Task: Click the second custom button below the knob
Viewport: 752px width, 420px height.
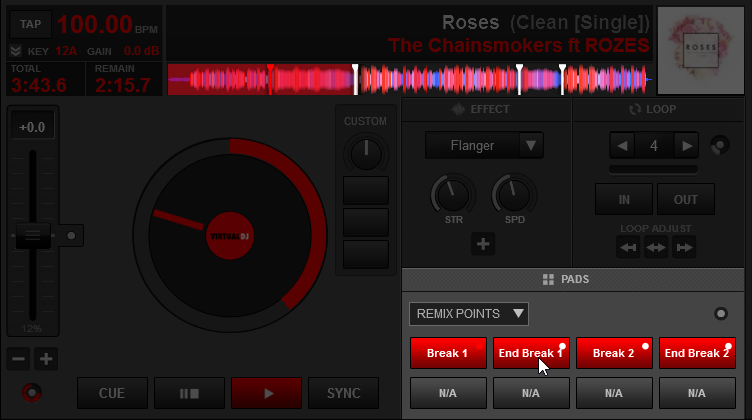Action: [366, 222]
